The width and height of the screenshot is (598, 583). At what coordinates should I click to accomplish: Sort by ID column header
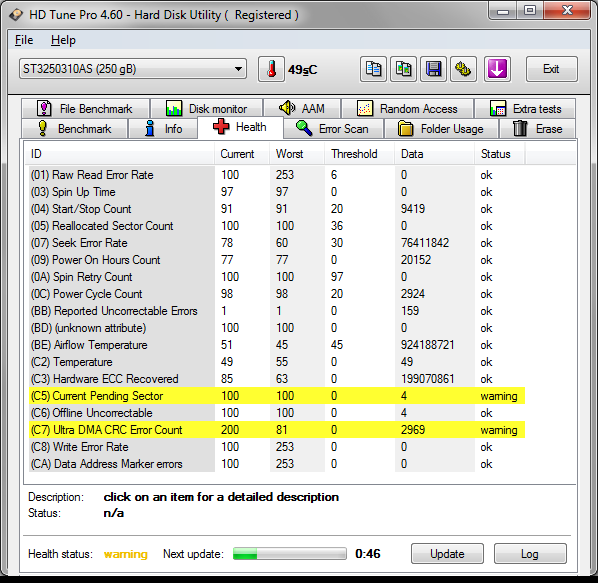(x=119, y=154)
